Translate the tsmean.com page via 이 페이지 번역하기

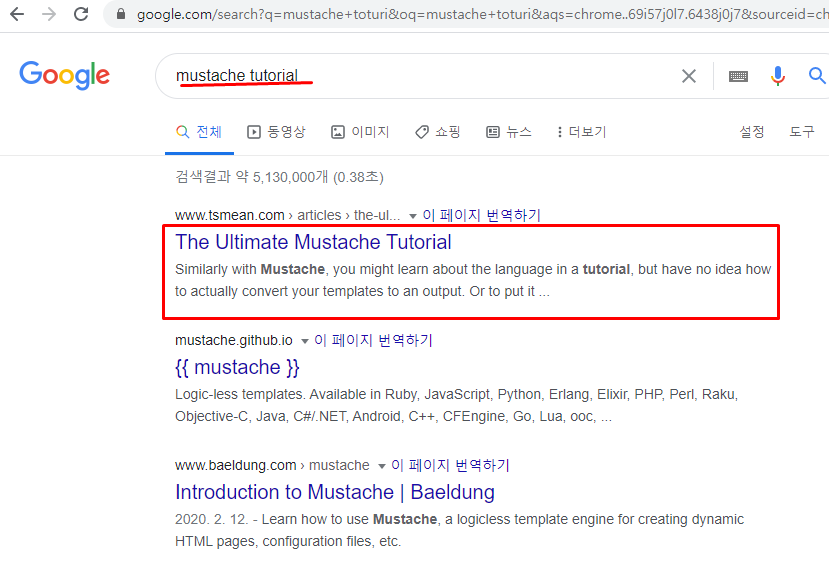click(481, 215)
